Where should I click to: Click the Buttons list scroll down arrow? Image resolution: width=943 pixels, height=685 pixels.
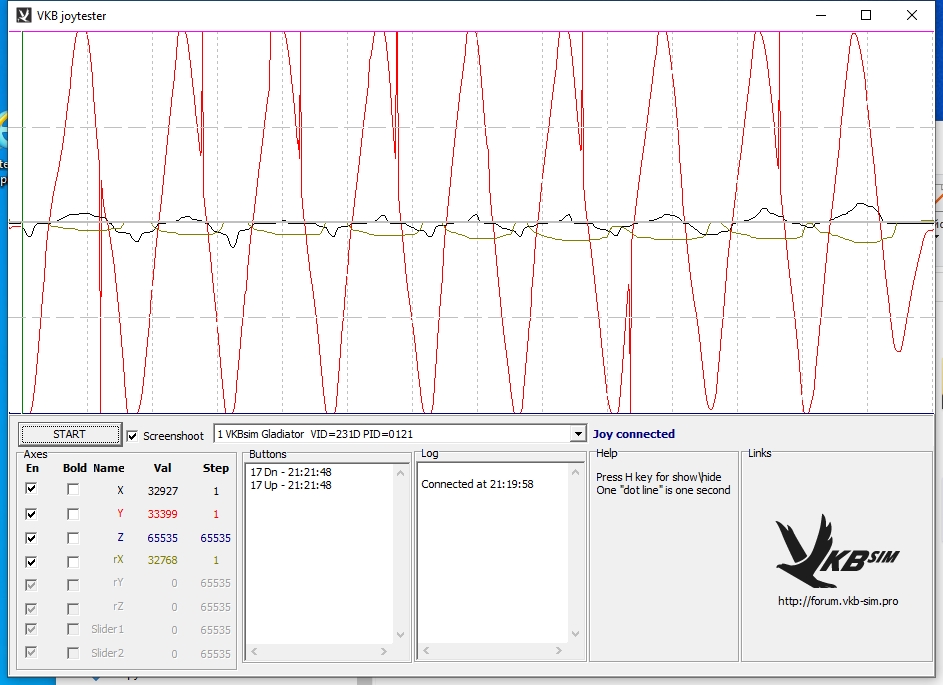[x=401, y=634]
